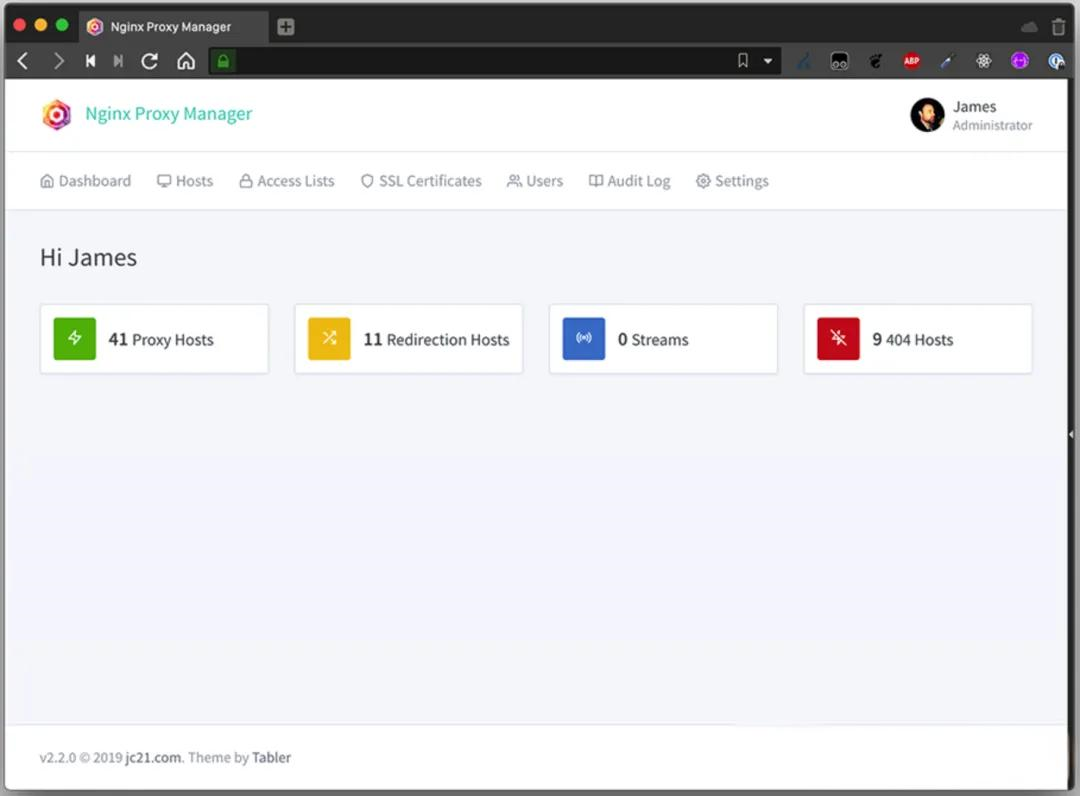Click the blue Streams broadcast icon
The image size is (1080, 796).
coord(584,339)
